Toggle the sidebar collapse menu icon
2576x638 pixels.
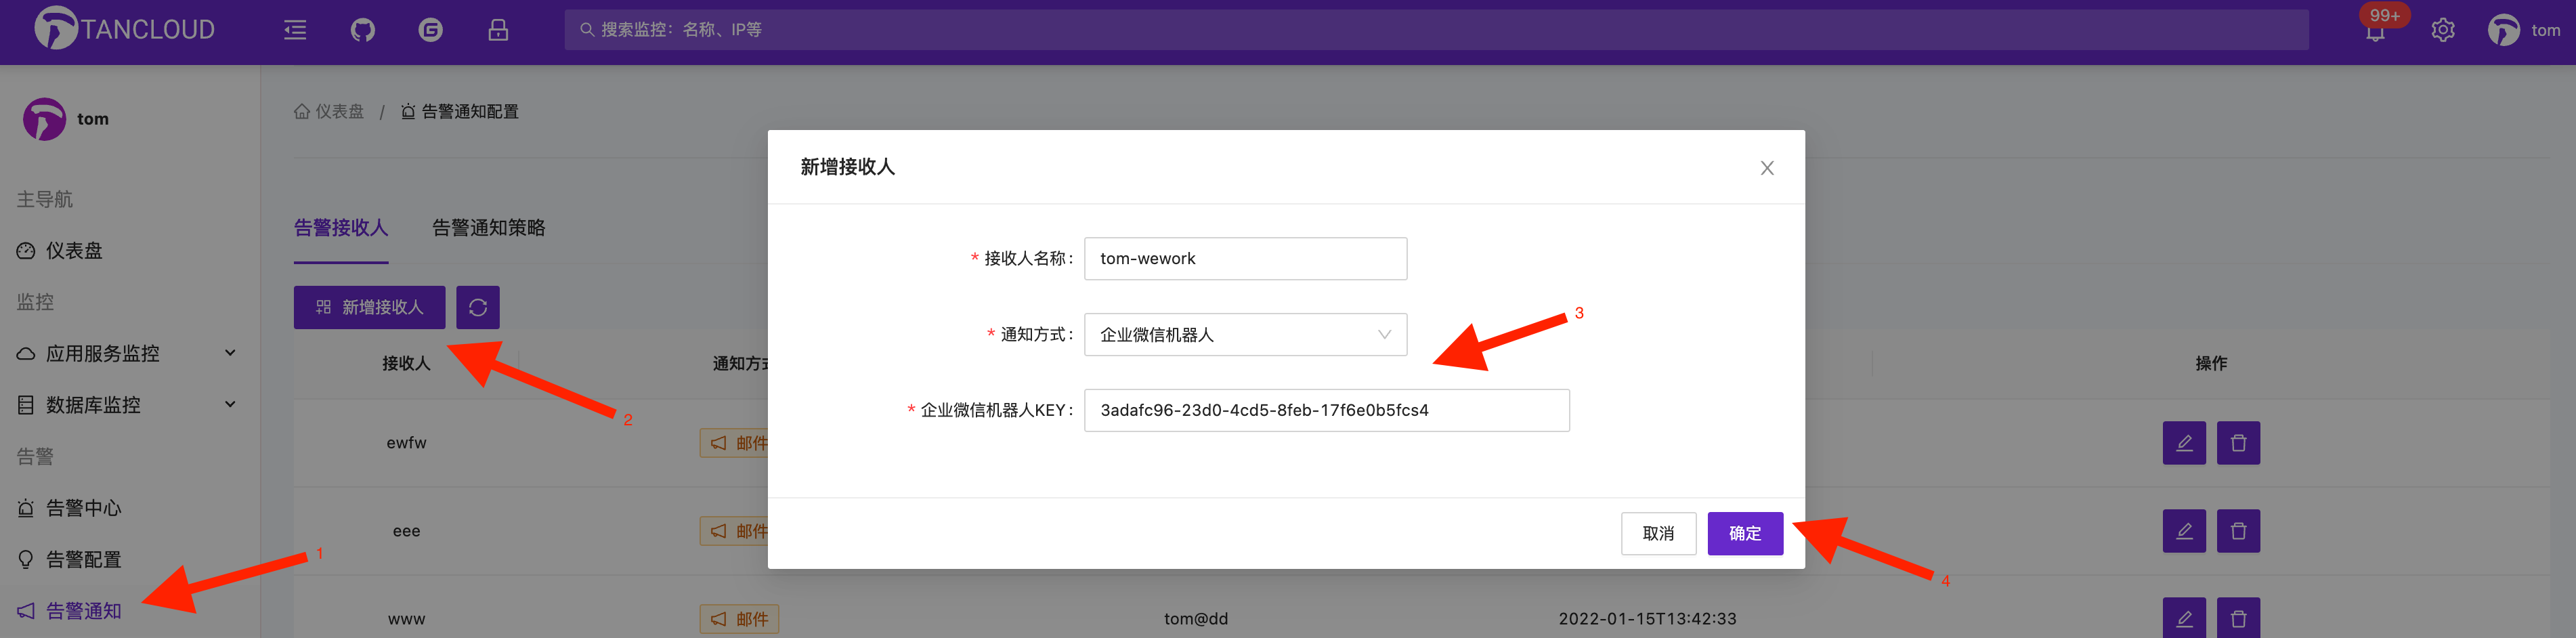[295, 30]
